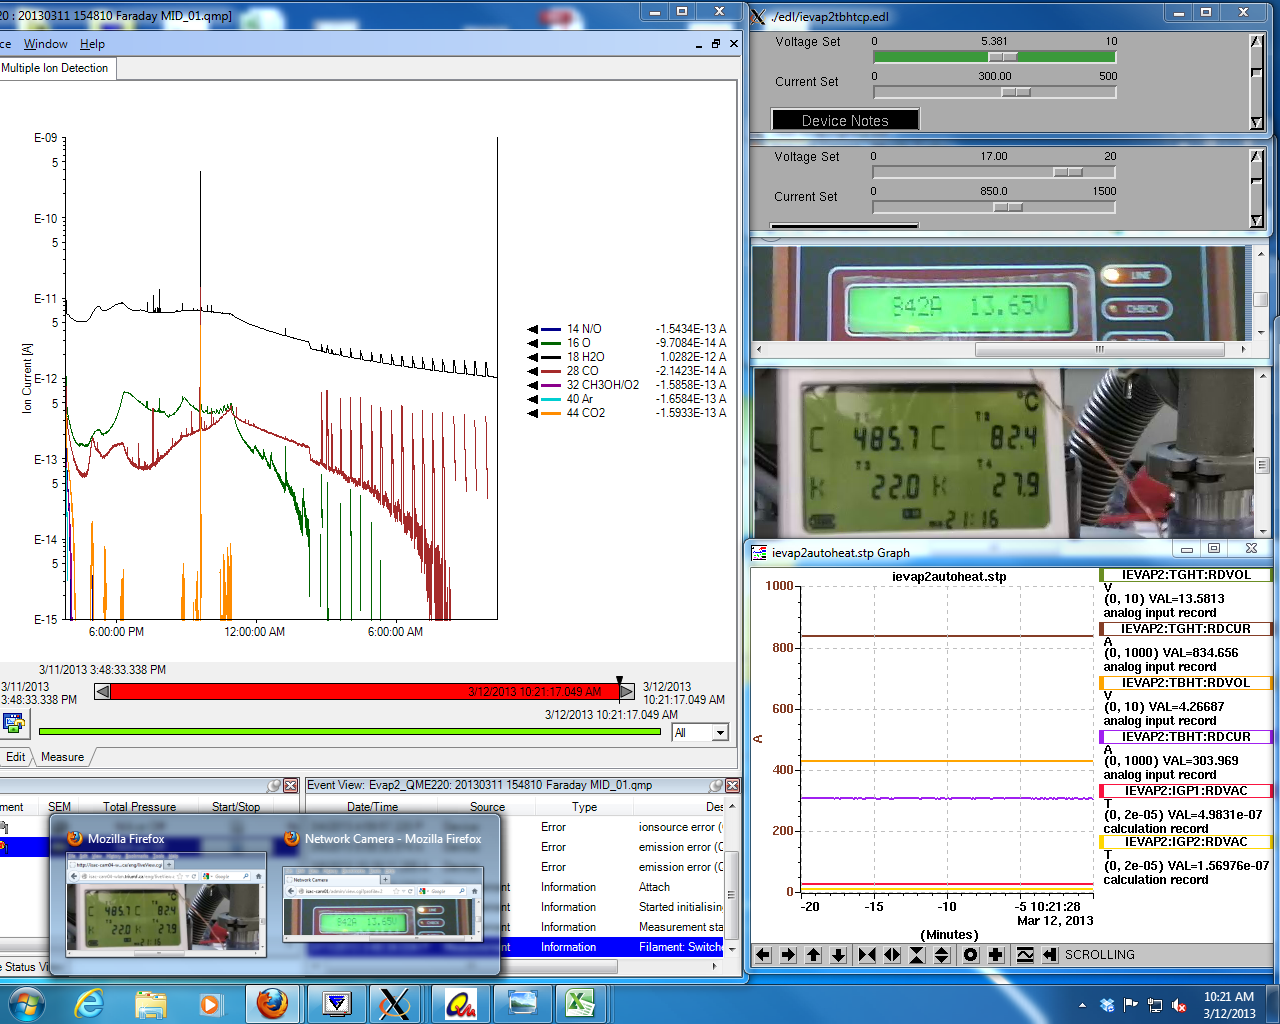
Task: Open the All dropdown beside green progress bar
Action: coord(720,733)
